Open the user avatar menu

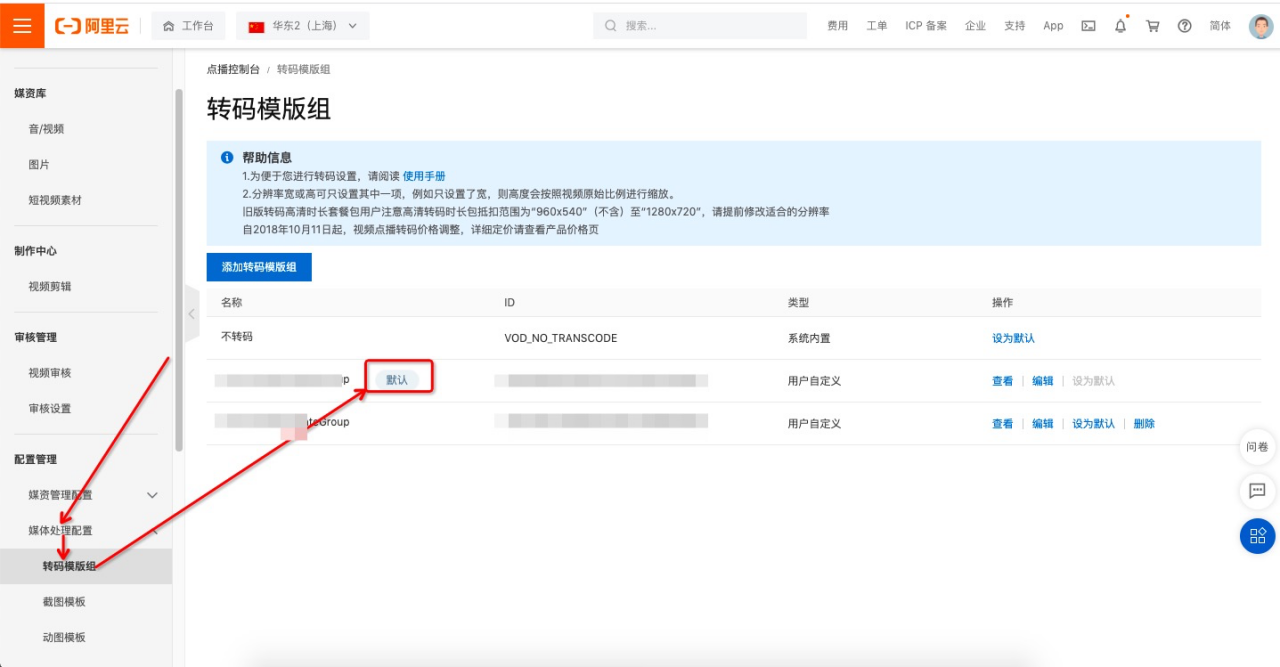point(1260,26)
